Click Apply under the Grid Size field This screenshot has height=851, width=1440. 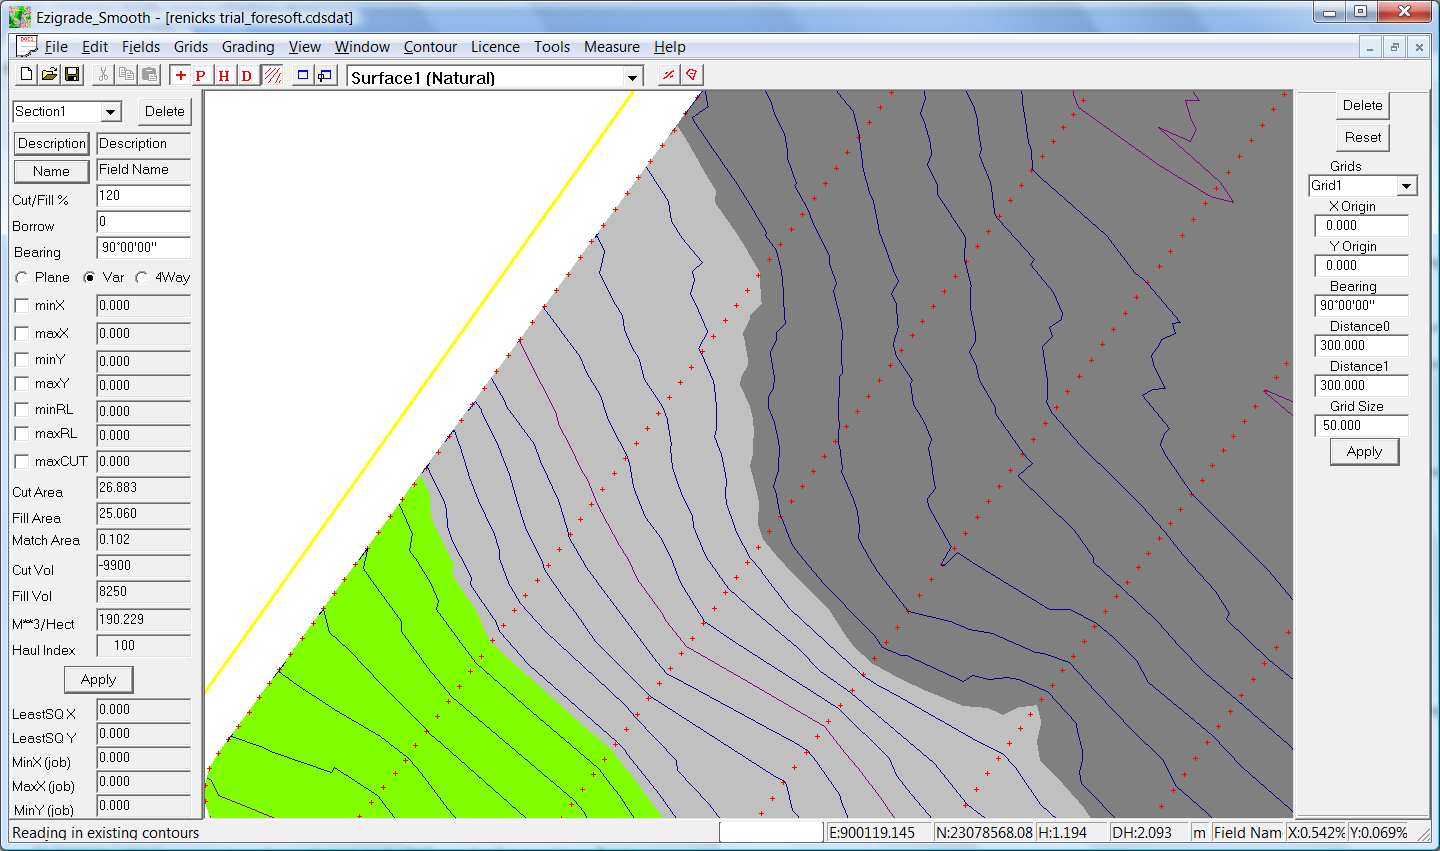point(1364,452)
